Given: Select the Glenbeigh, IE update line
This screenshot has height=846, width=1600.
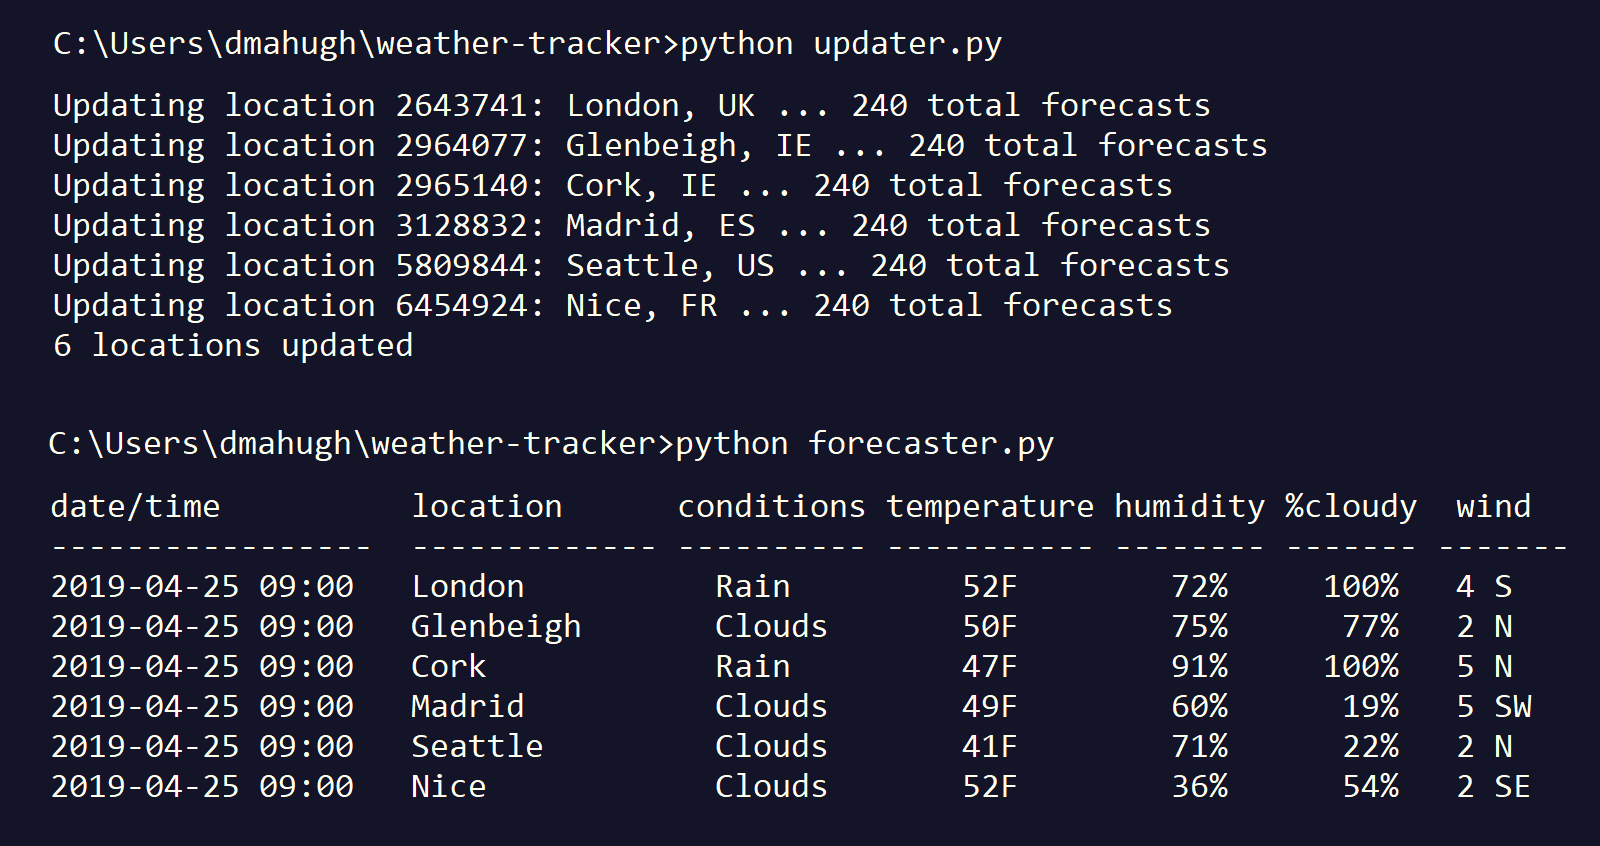Looking at the screenshot, I should [x=660, y=146].
